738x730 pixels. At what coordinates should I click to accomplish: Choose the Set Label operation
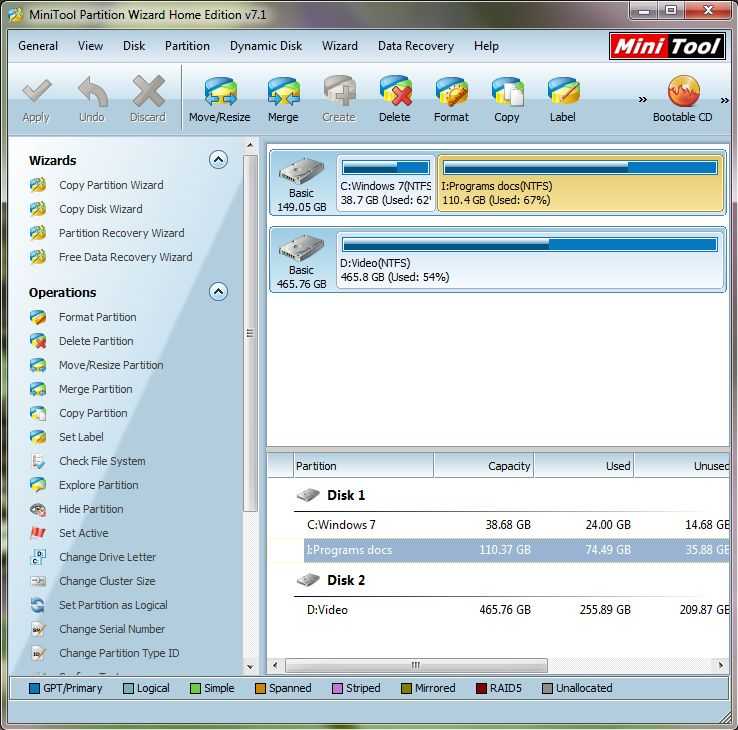pyautogui.click(x=81, y=437)
